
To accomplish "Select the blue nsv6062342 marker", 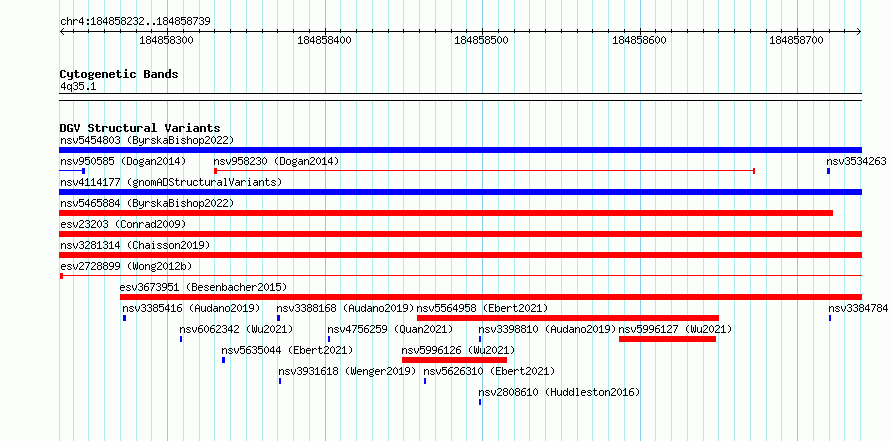I will pyautogui.click(x=181, y=339).
